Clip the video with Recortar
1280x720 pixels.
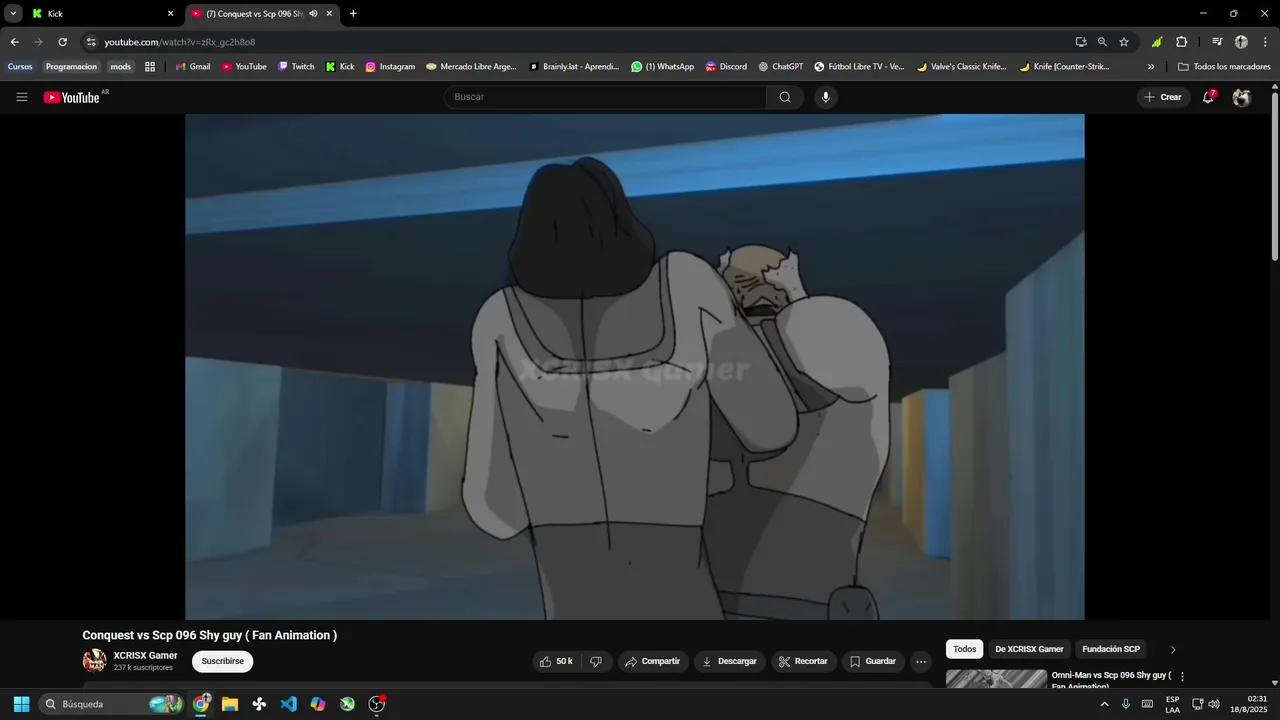(x=803, y=661)
